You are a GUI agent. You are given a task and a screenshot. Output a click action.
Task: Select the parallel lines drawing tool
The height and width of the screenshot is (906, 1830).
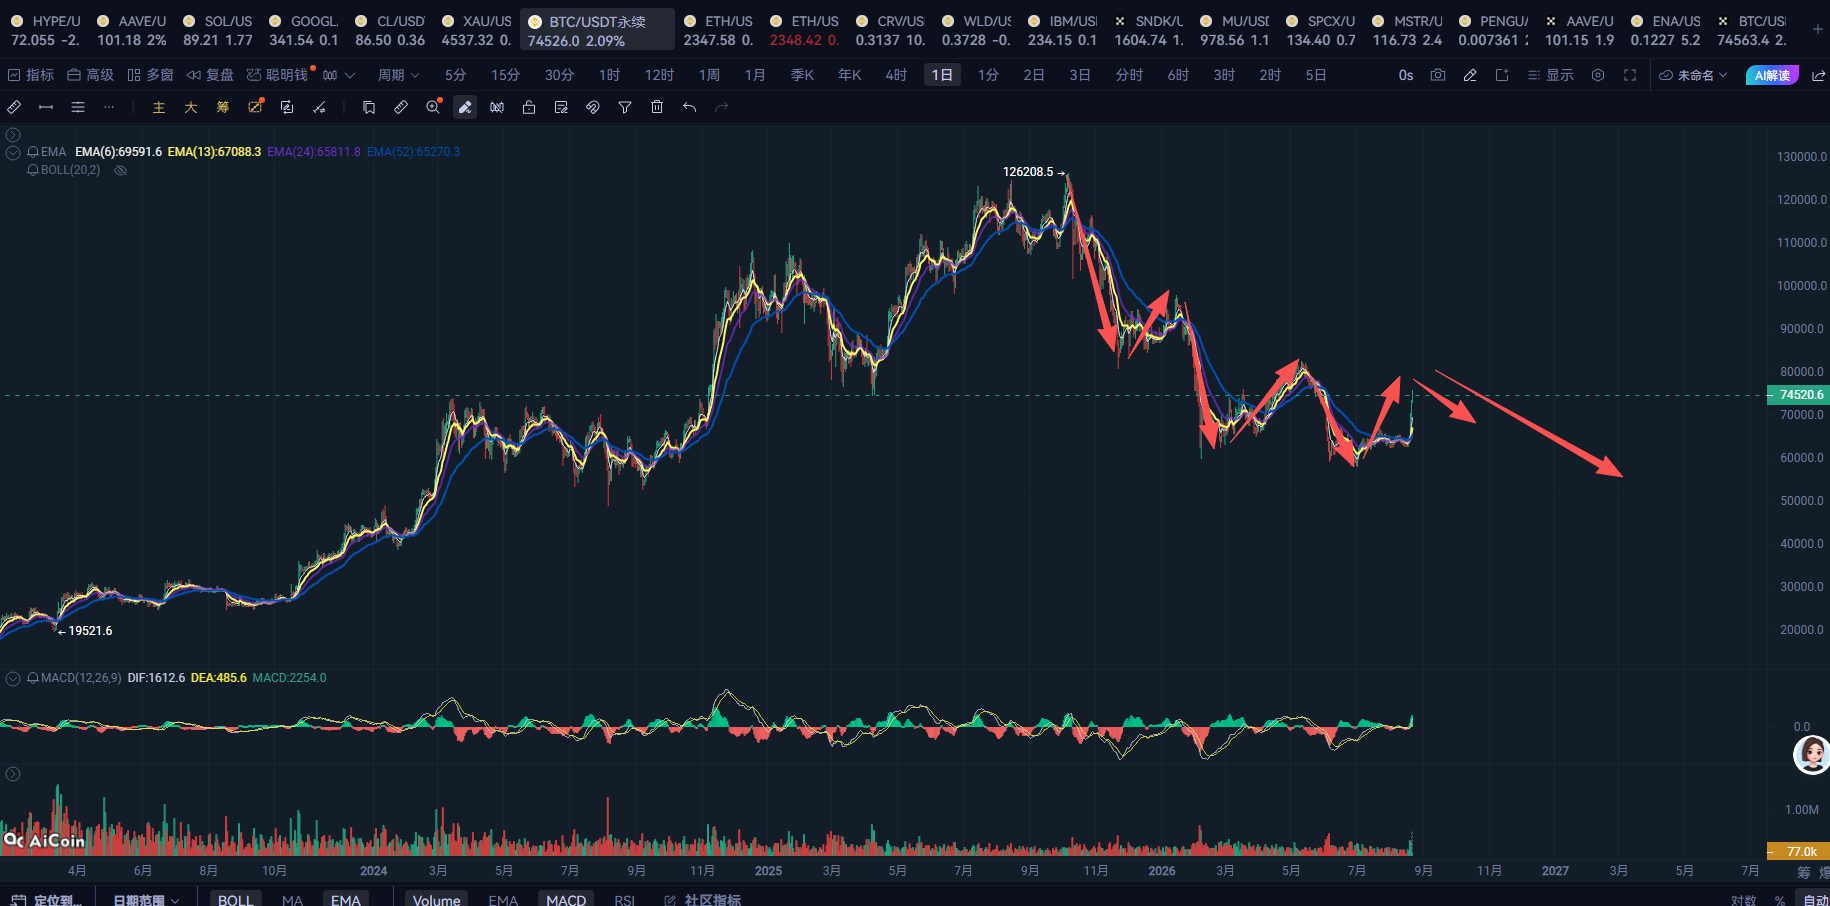(x=78, y=107)
